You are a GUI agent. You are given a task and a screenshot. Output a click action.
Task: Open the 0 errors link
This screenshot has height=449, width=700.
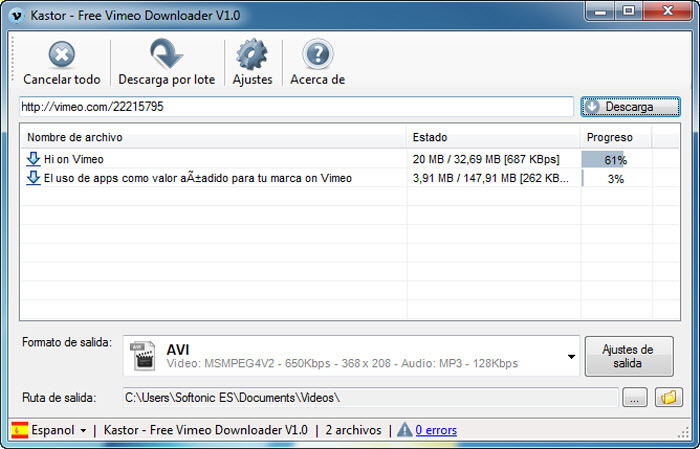436,430
